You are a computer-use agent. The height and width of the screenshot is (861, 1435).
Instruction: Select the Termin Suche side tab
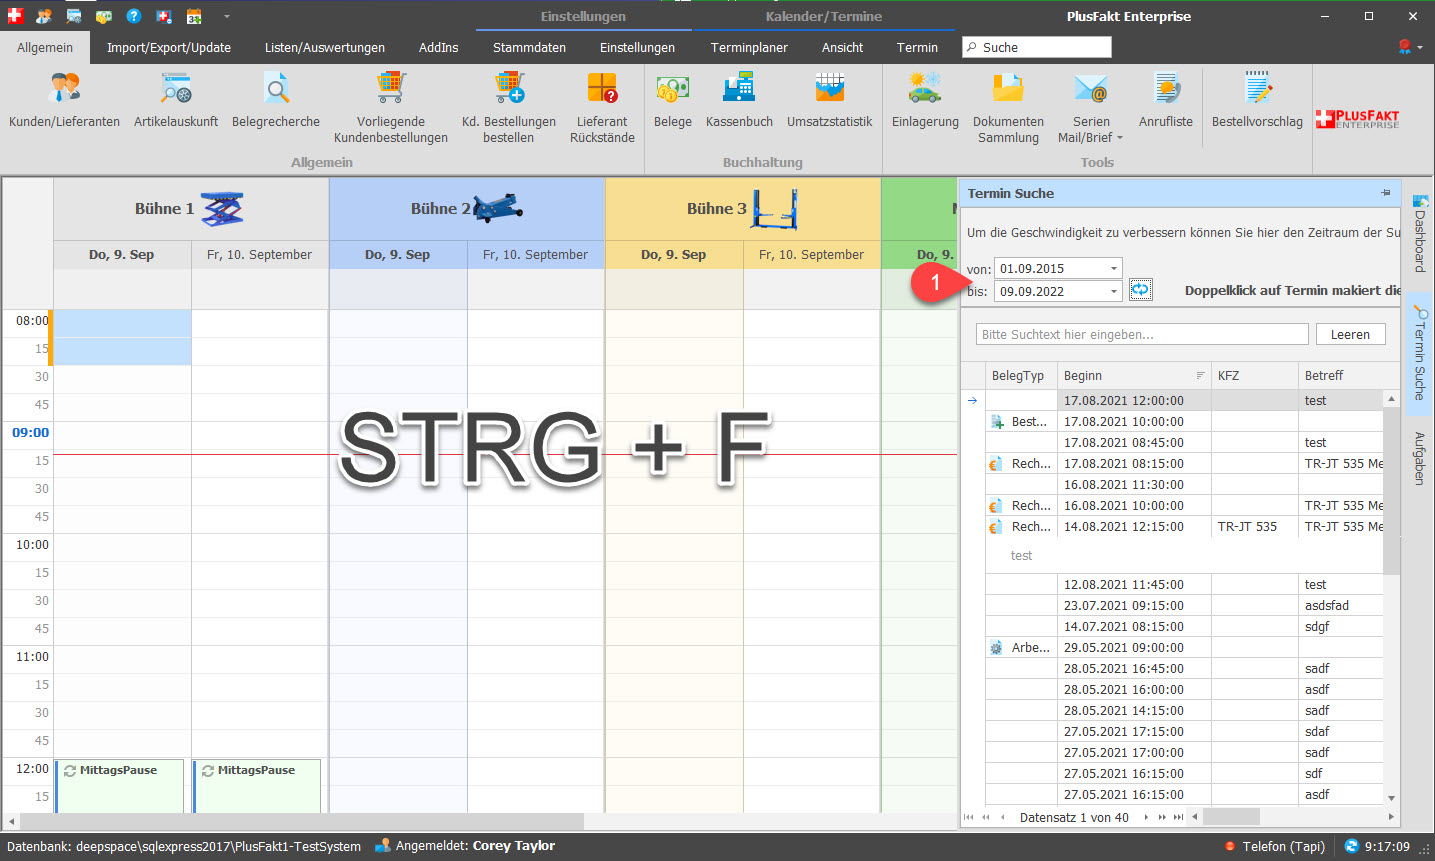1419,353
